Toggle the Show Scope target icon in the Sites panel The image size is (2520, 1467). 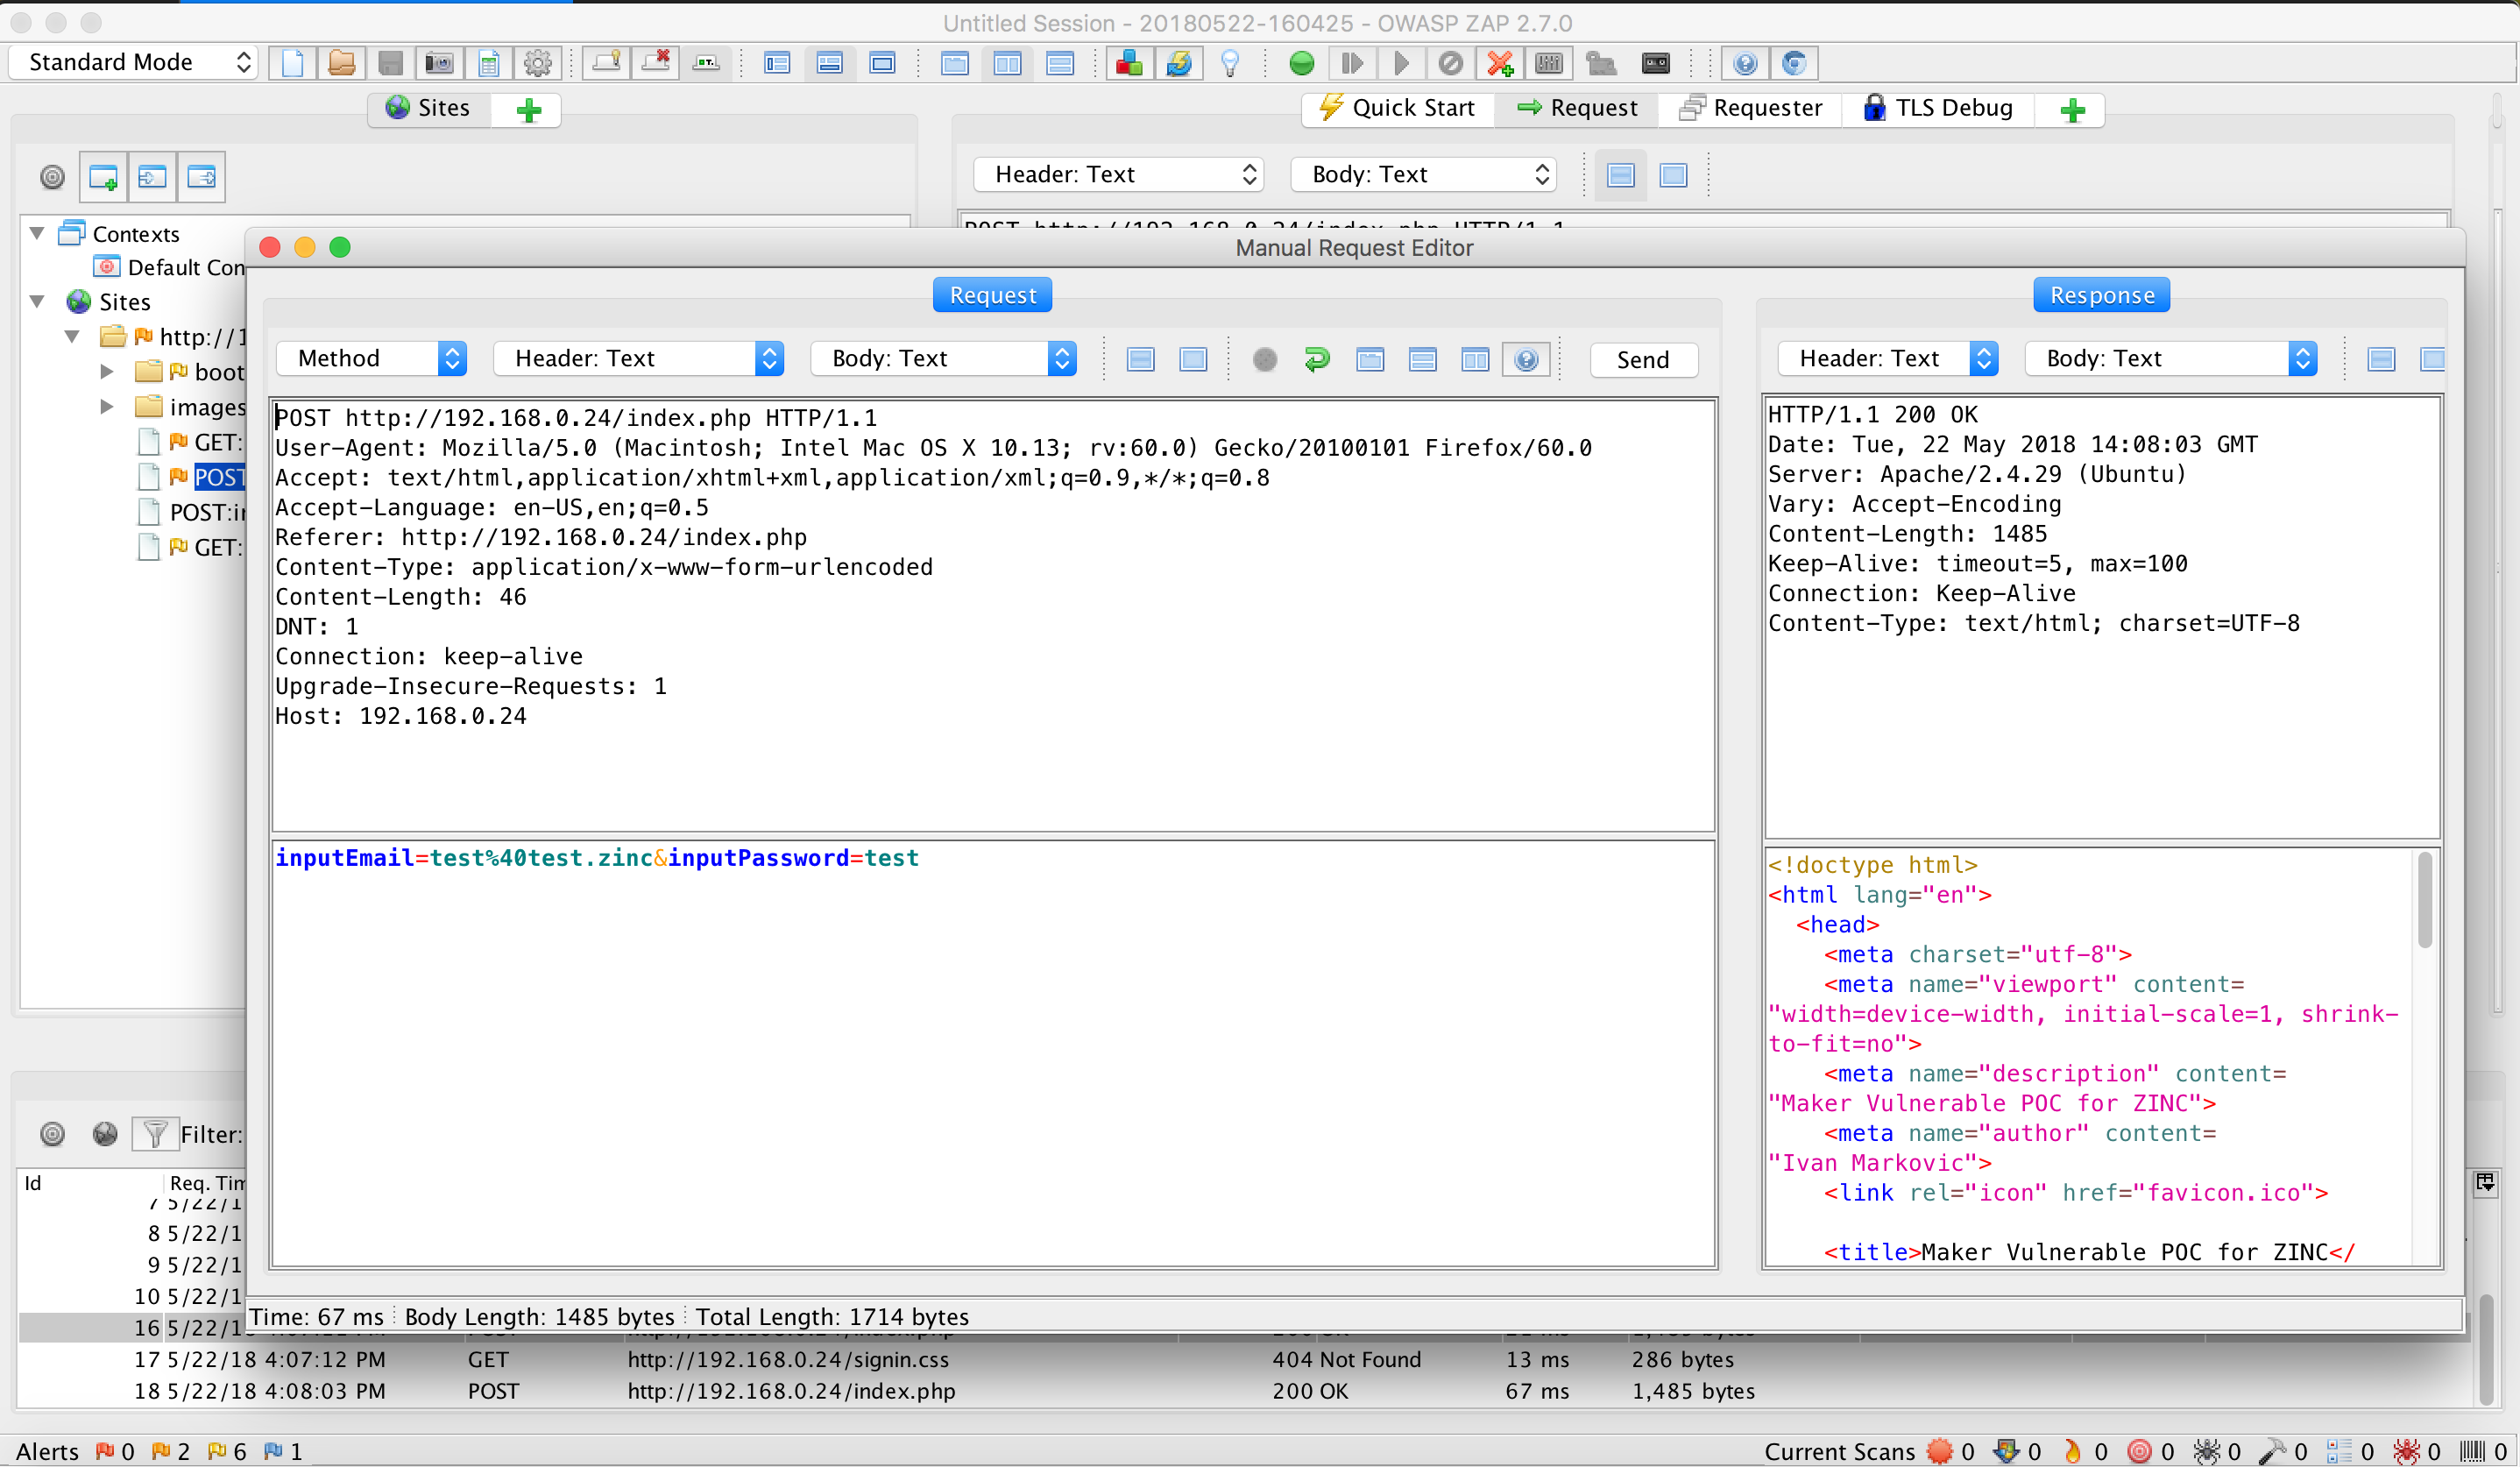tap(52, 177)
